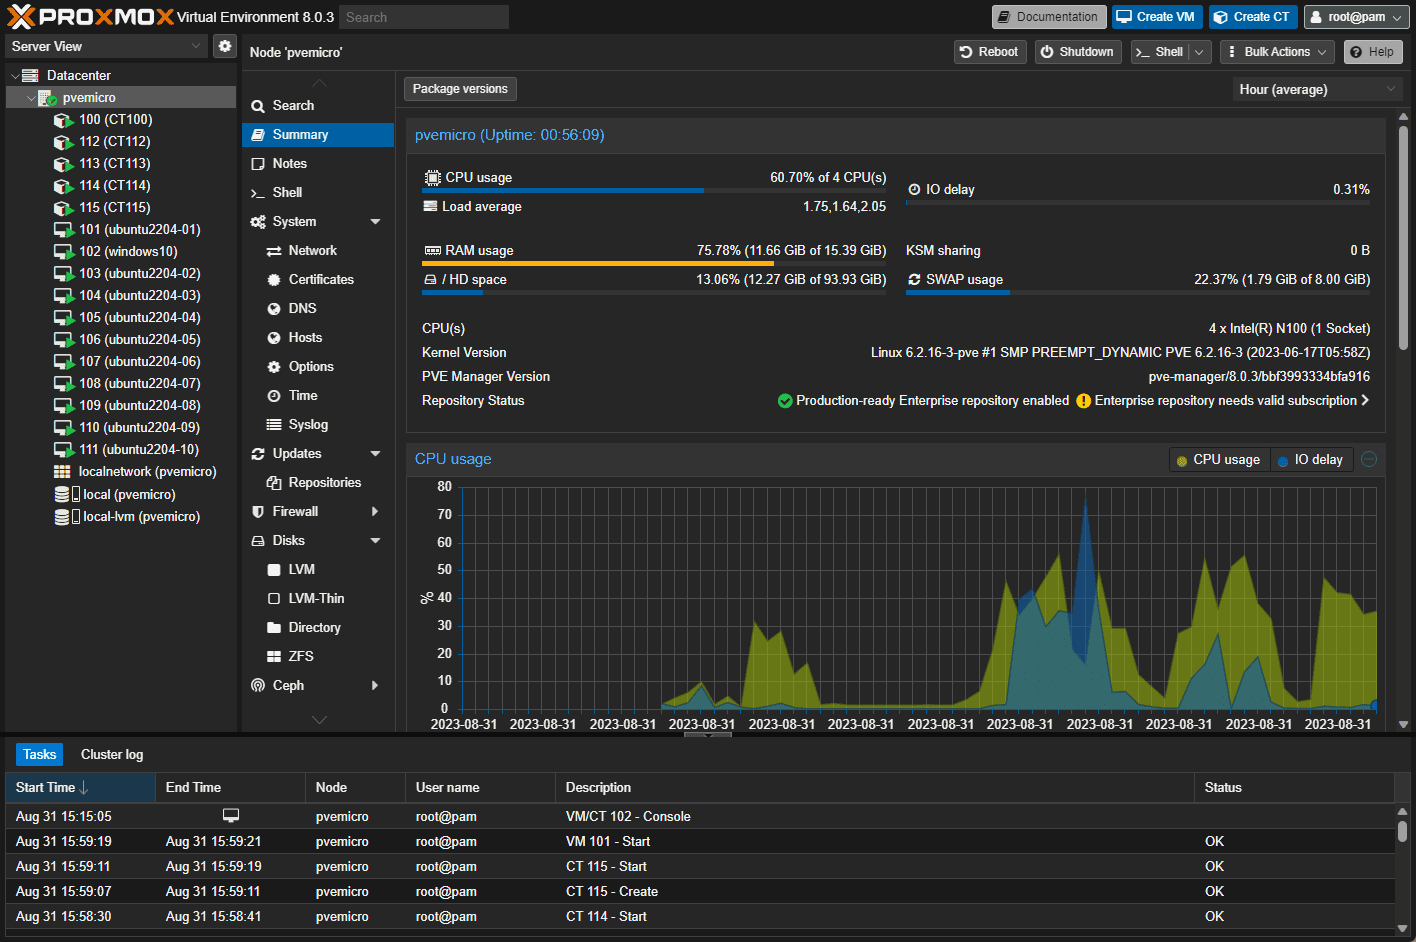Viewport: 1416px width, 942px height.
Task: Click the Proxmox logo
Action: [x=90, y=17]
